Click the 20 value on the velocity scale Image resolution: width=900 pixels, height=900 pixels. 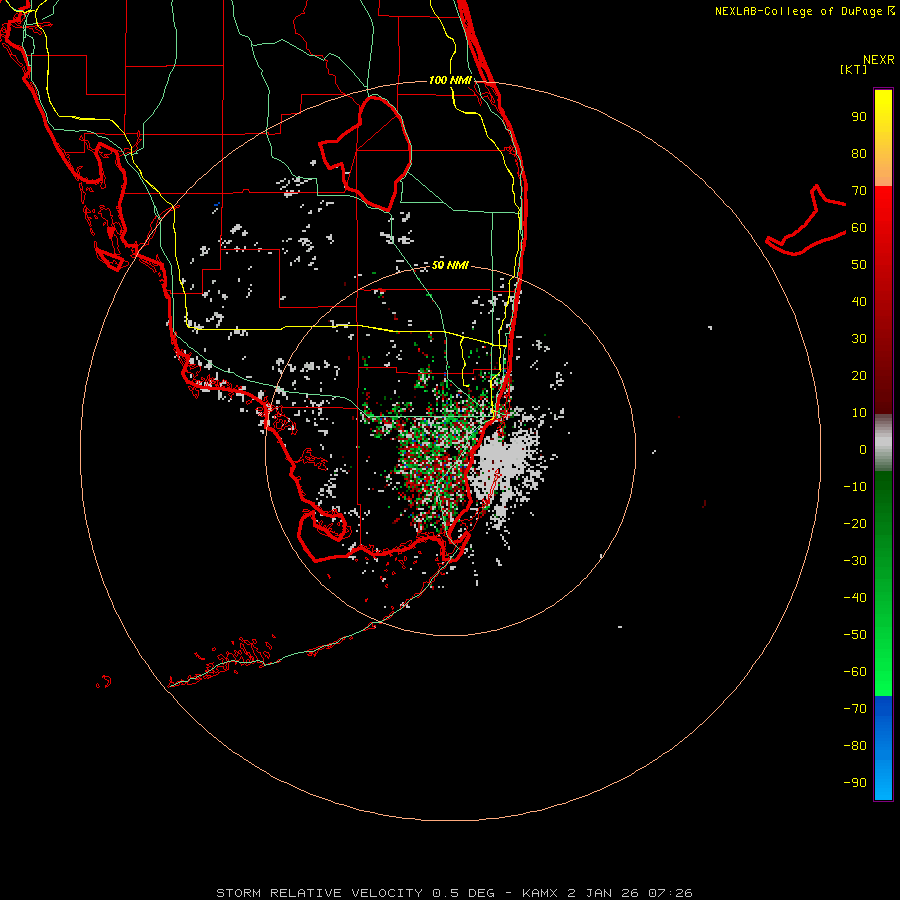859,376
